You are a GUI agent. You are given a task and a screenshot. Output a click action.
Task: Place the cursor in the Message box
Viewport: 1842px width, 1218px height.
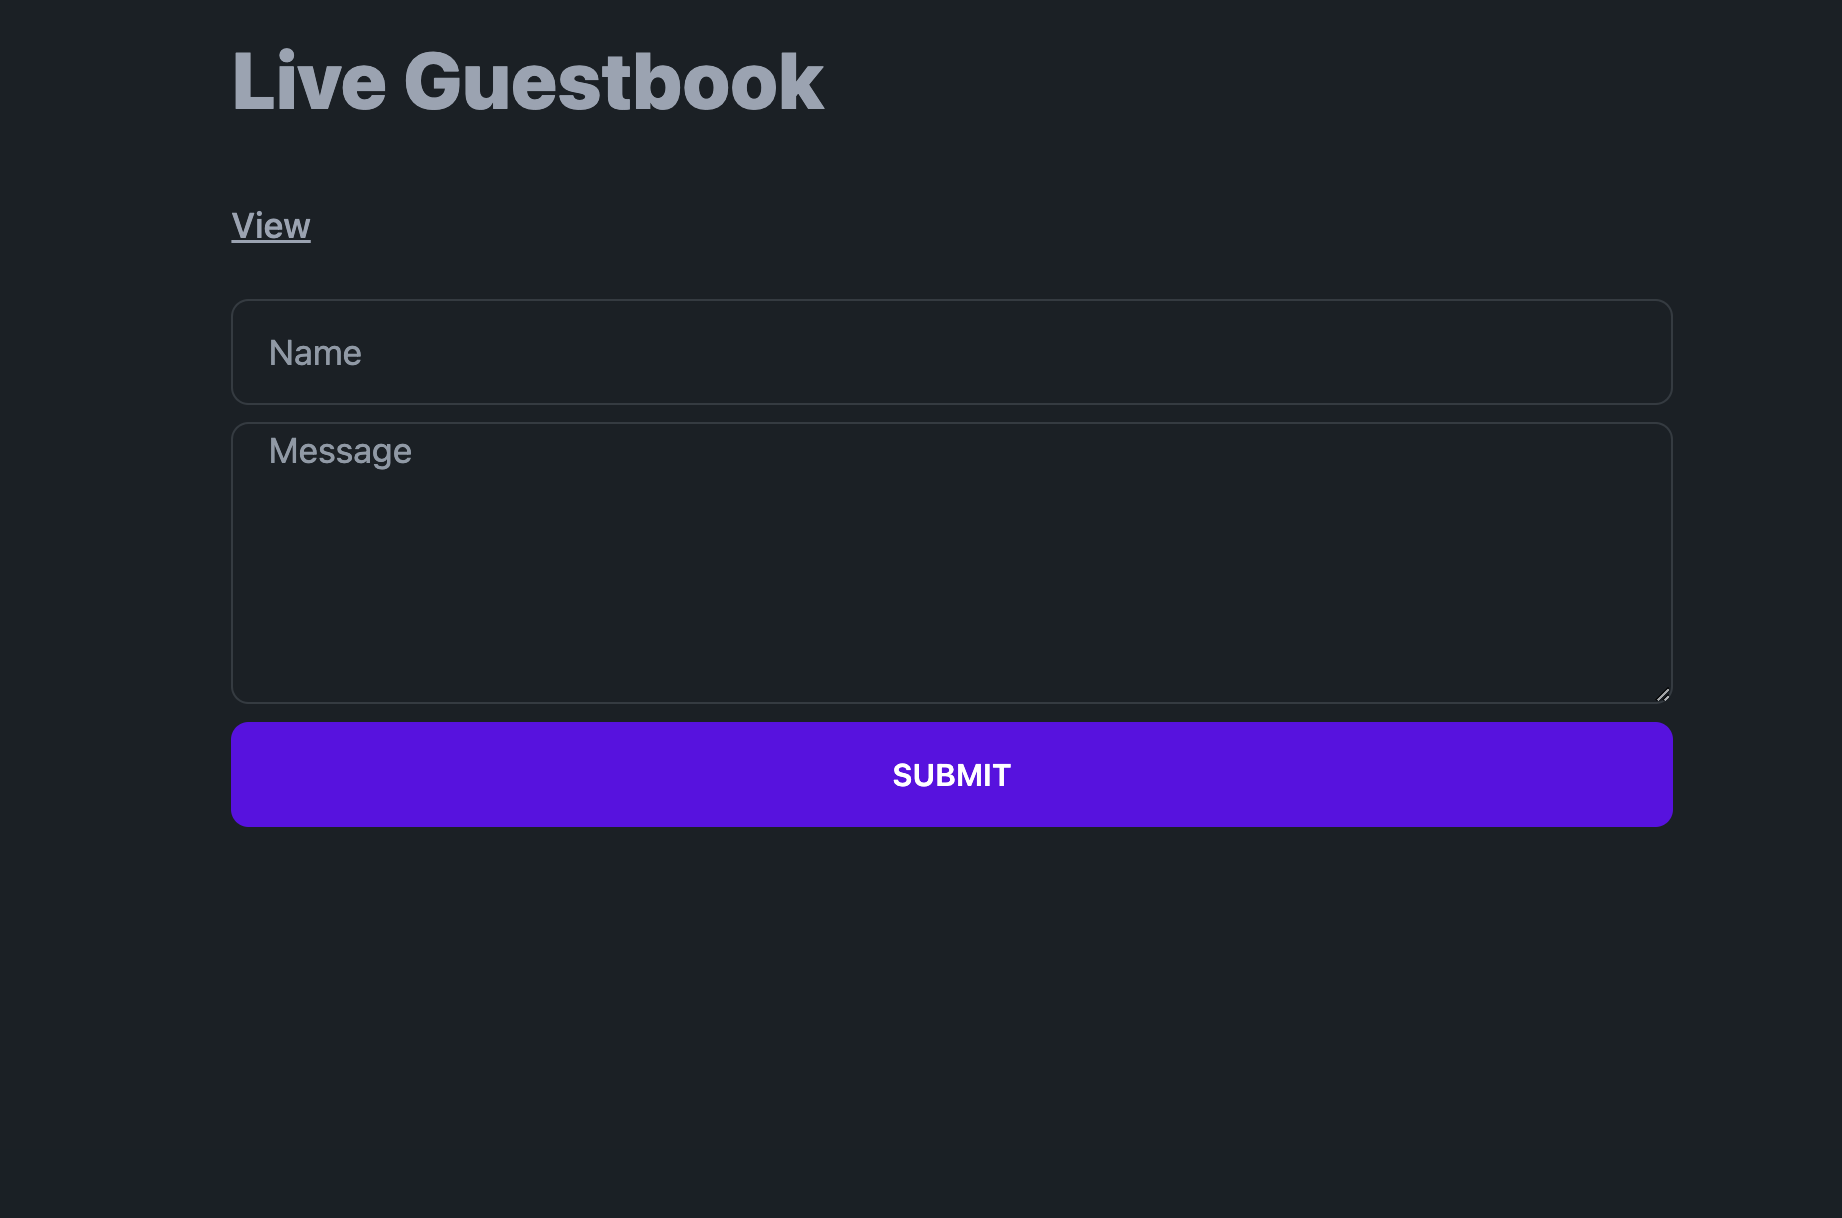click(952, 563)
